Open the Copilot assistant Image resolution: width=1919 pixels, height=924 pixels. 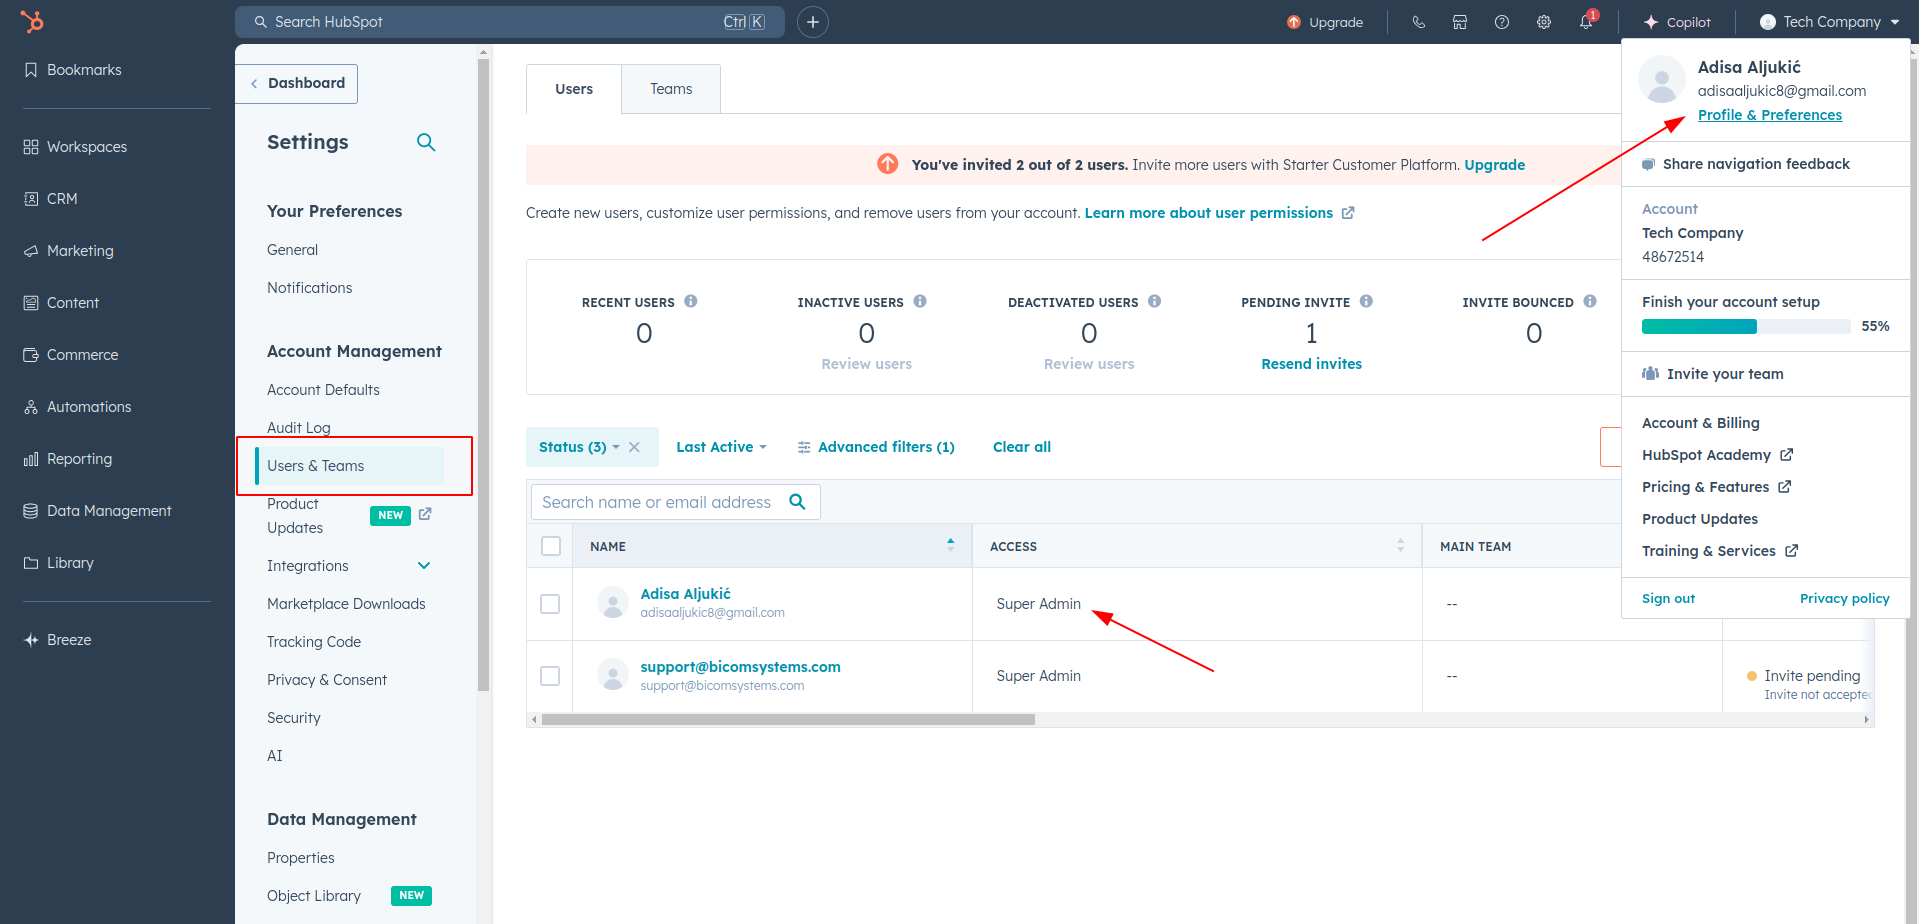point(1677,22)
